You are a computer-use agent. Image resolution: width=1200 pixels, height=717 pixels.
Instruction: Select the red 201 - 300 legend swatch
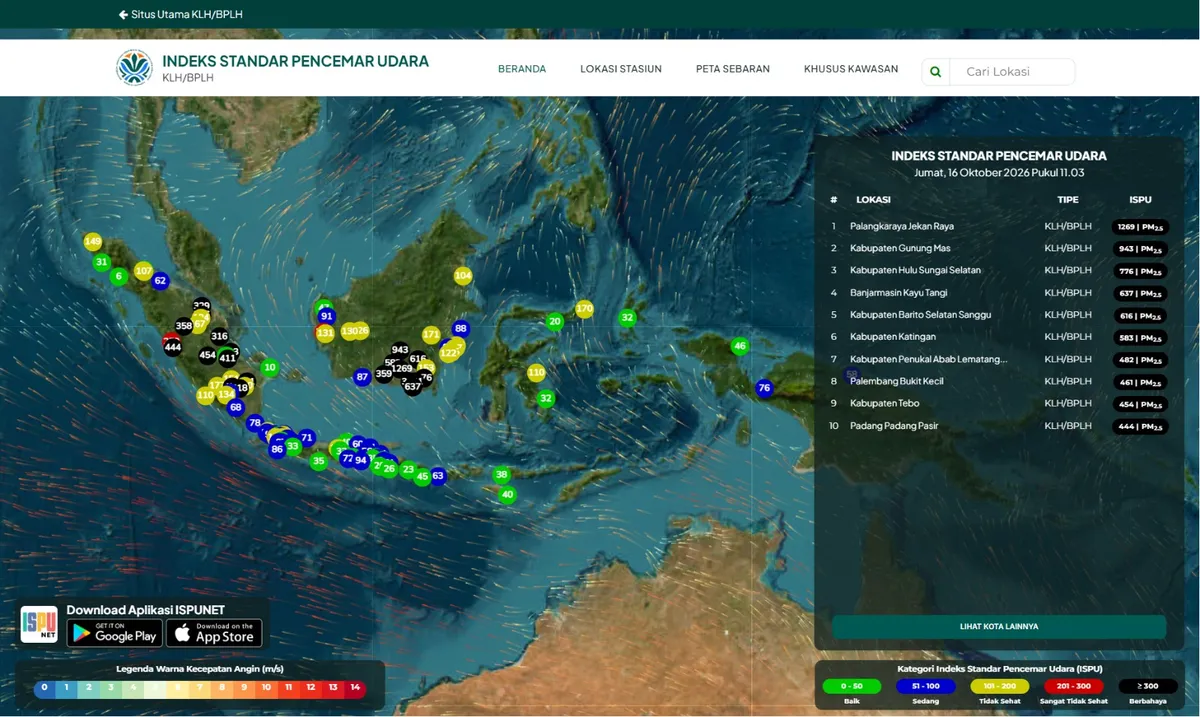coord(1074,687)
